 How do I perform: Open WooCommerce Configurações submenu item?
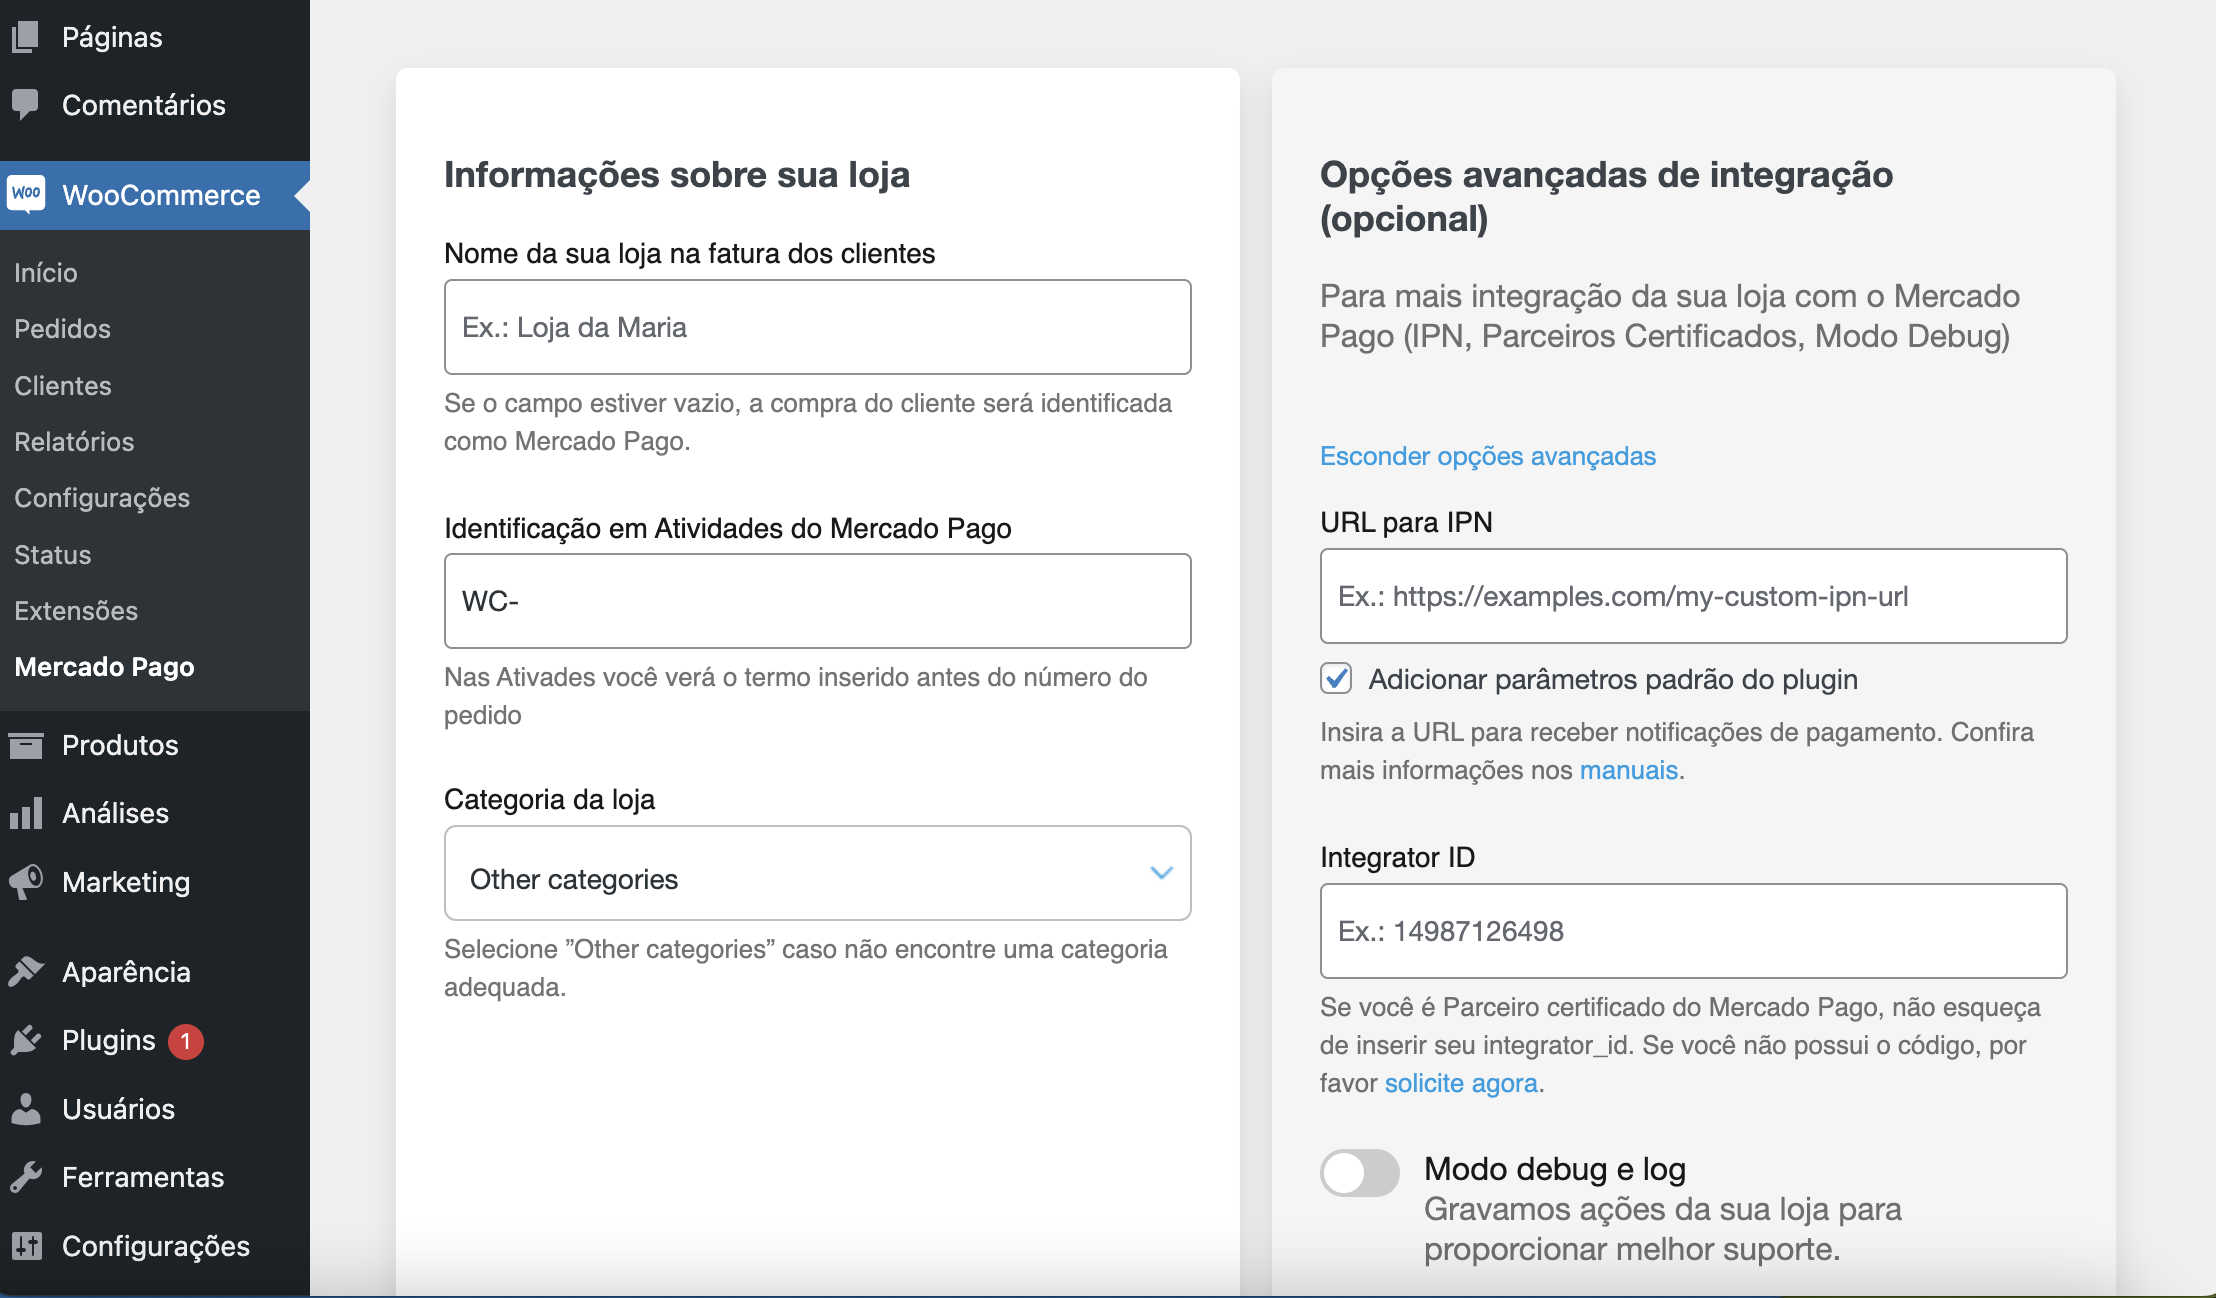point(102,498)
